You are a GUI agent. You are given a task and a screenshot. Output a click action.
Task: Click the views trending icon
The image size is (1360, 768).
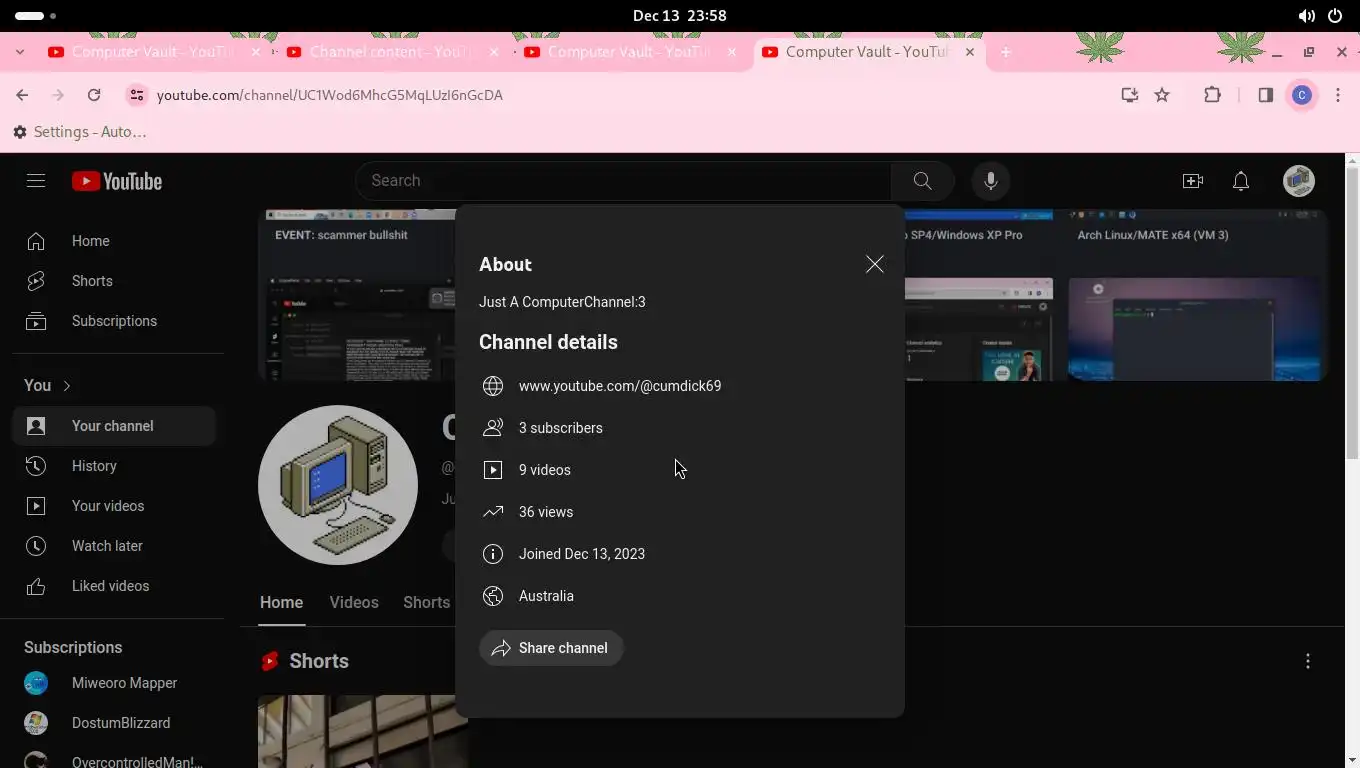493,512
